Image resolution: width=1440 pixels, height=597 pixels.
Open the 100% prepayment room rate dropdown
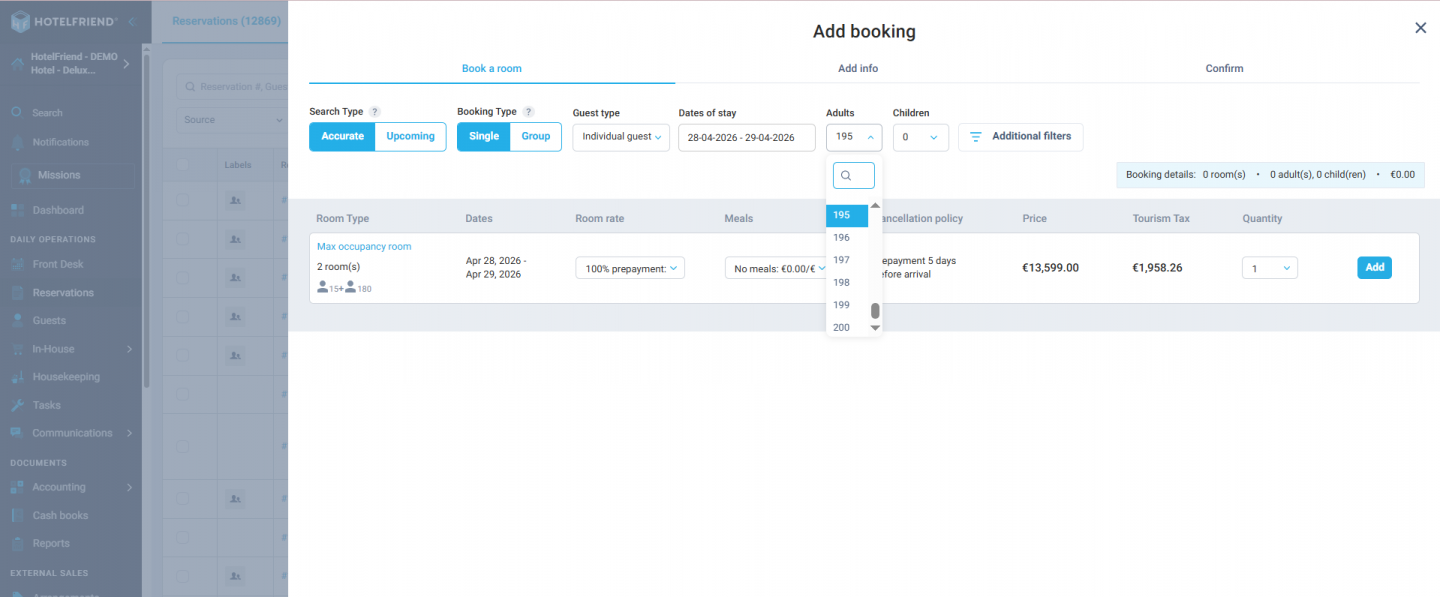point(629,267)
